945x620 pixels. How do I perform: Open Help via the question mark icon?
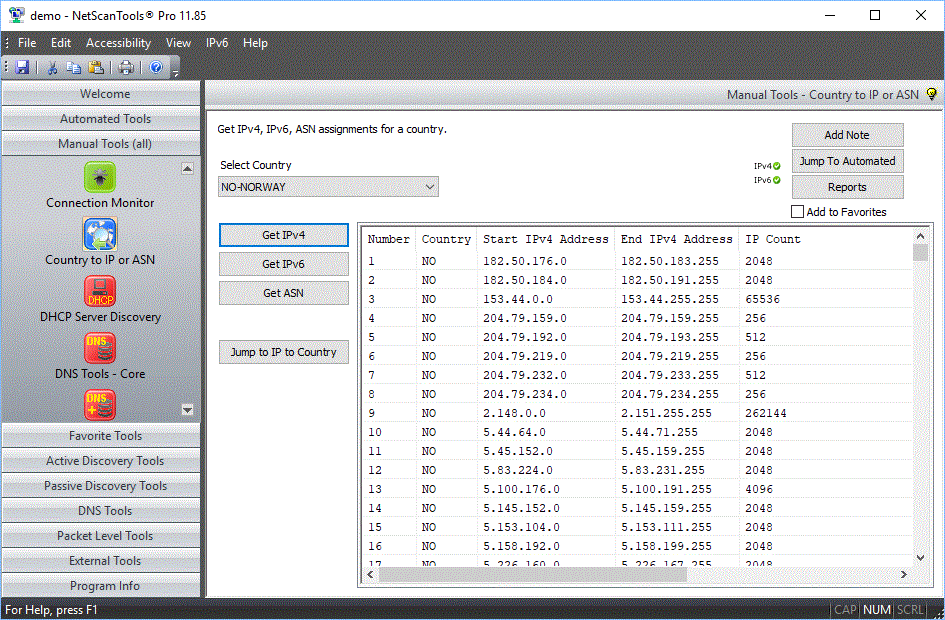pyautogui.click(x=156, y=67)
